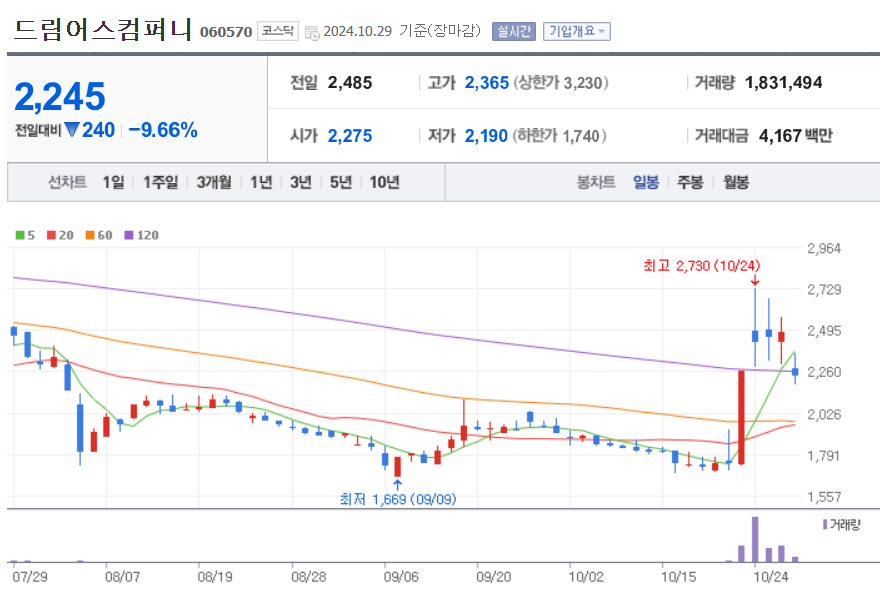Click the trading value 4,167 백만
The height and width of the screenshot is (609, 880).
796,136
